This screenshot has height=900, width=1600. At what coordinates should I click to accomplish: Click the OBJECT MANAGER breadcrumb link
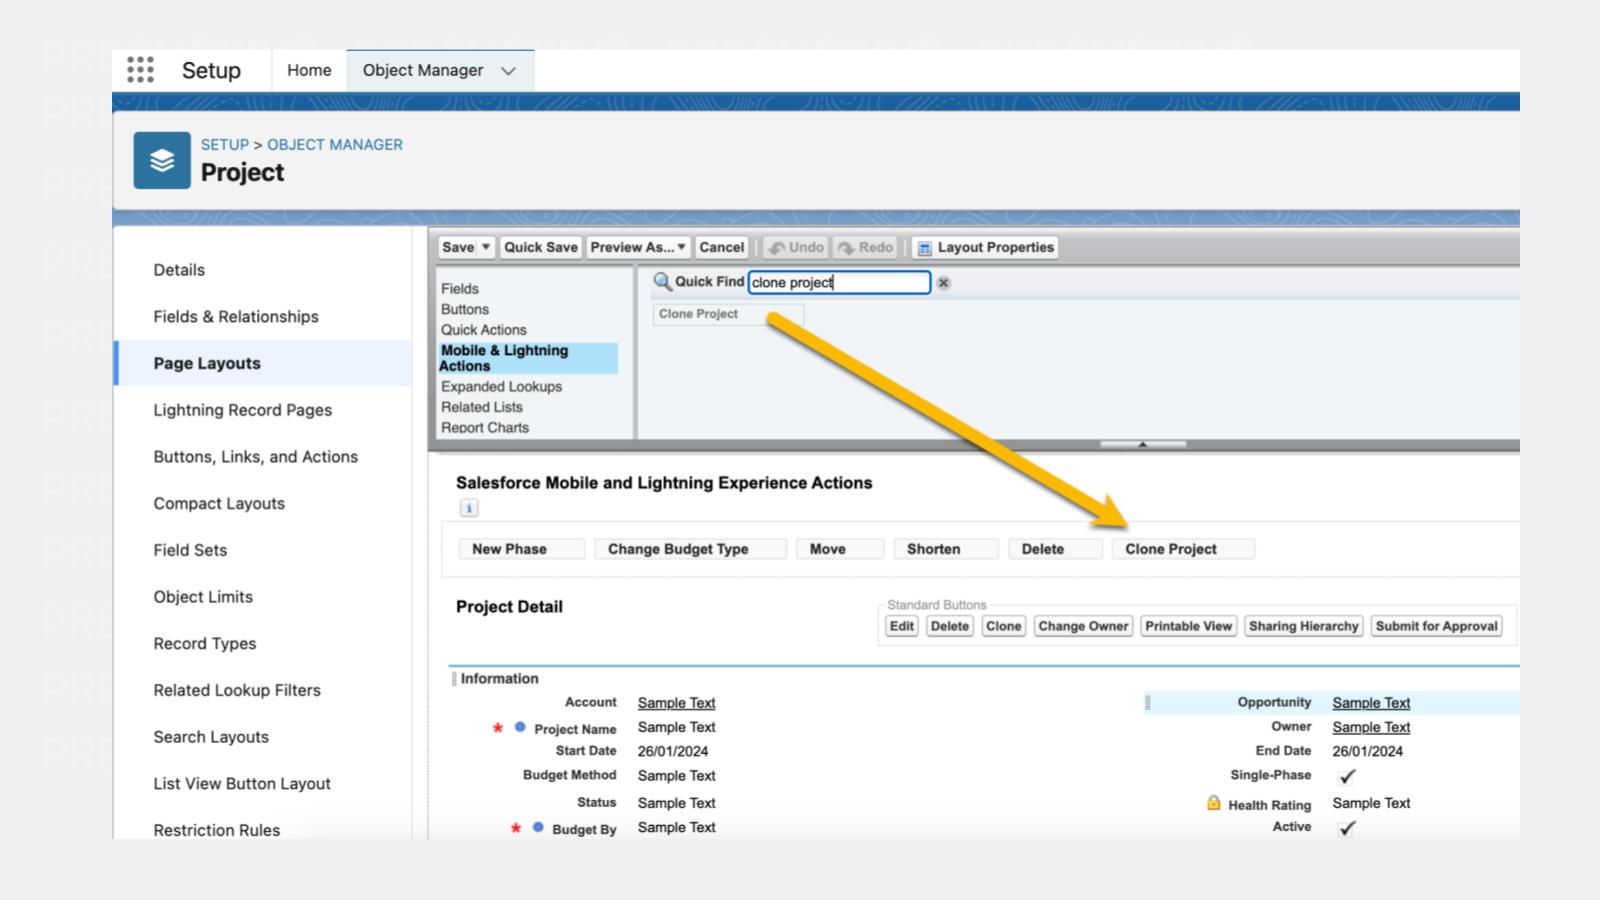click(335, 145)
